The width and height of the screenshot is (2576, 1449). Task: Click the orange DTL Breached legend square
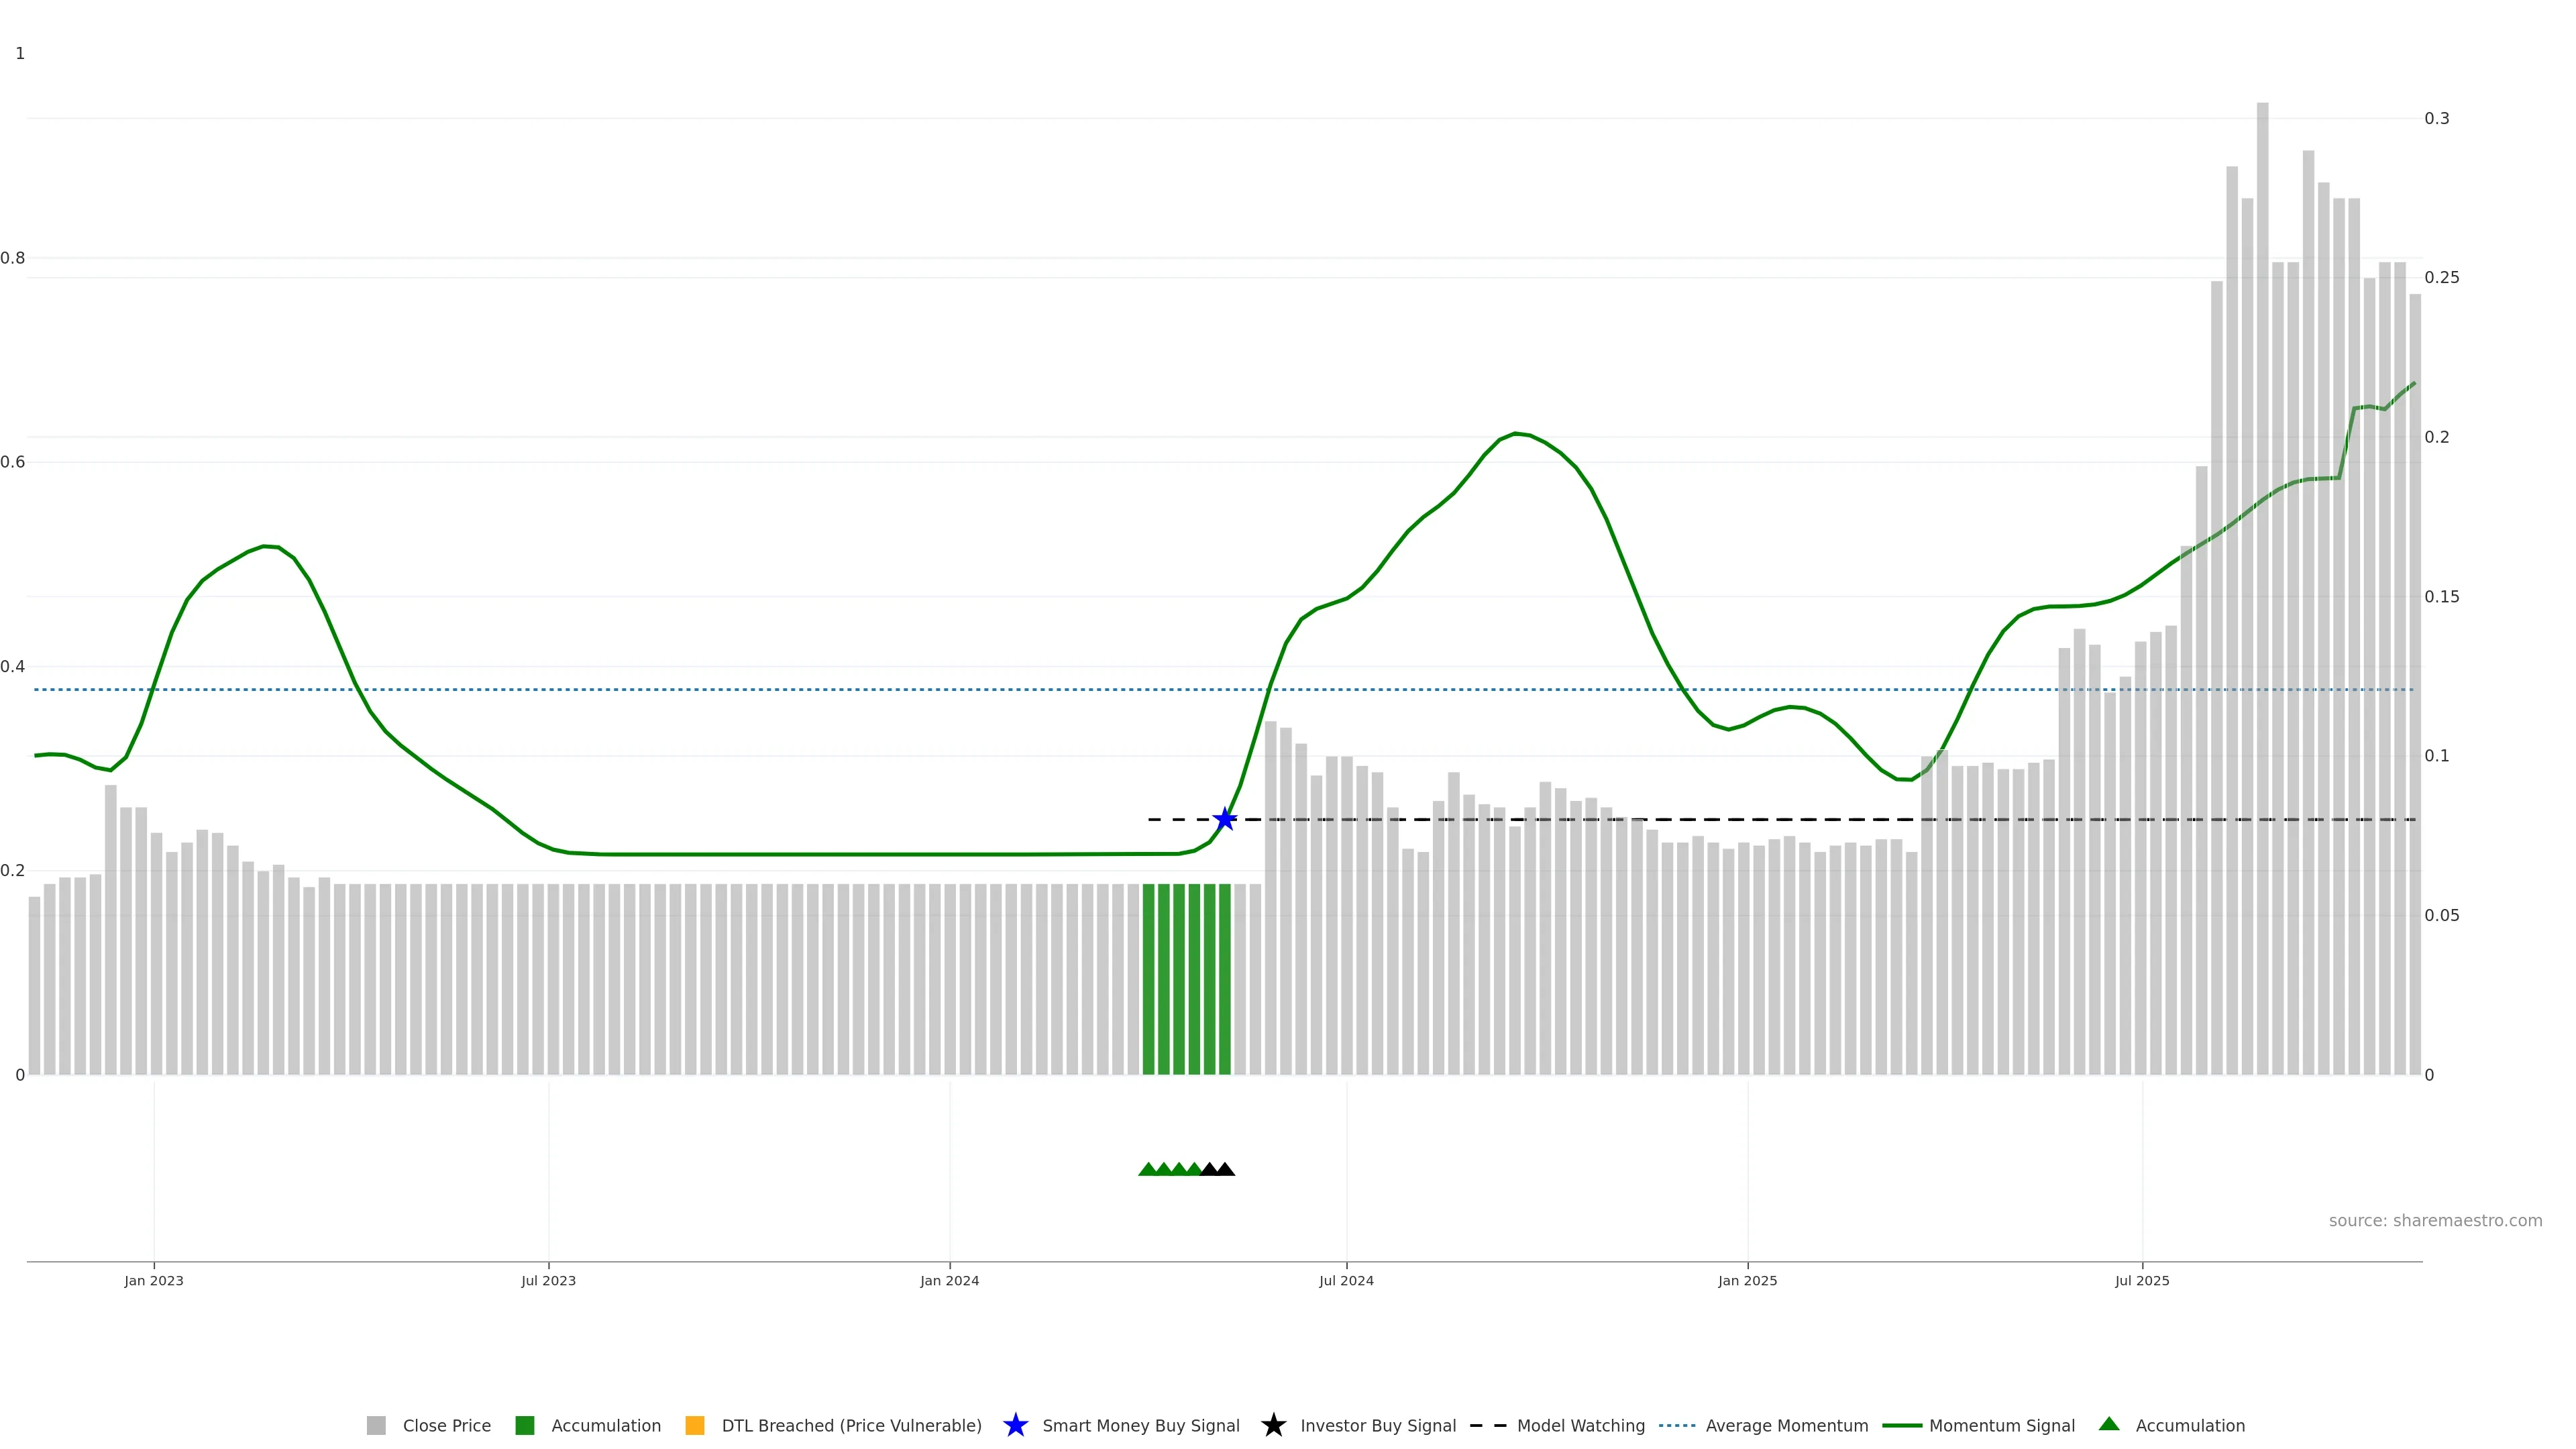[694, 1425]
